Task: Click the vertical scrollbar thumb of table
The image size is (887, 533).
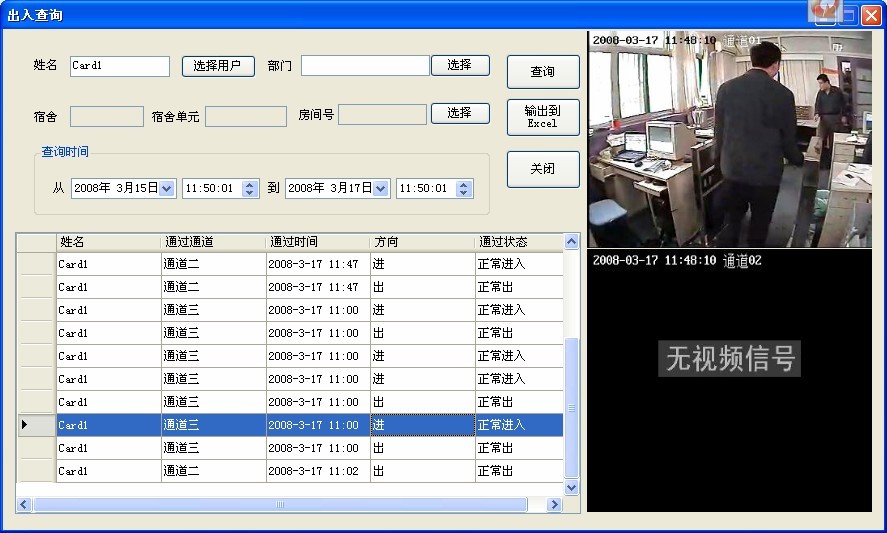Action: (x=571, y=408)
